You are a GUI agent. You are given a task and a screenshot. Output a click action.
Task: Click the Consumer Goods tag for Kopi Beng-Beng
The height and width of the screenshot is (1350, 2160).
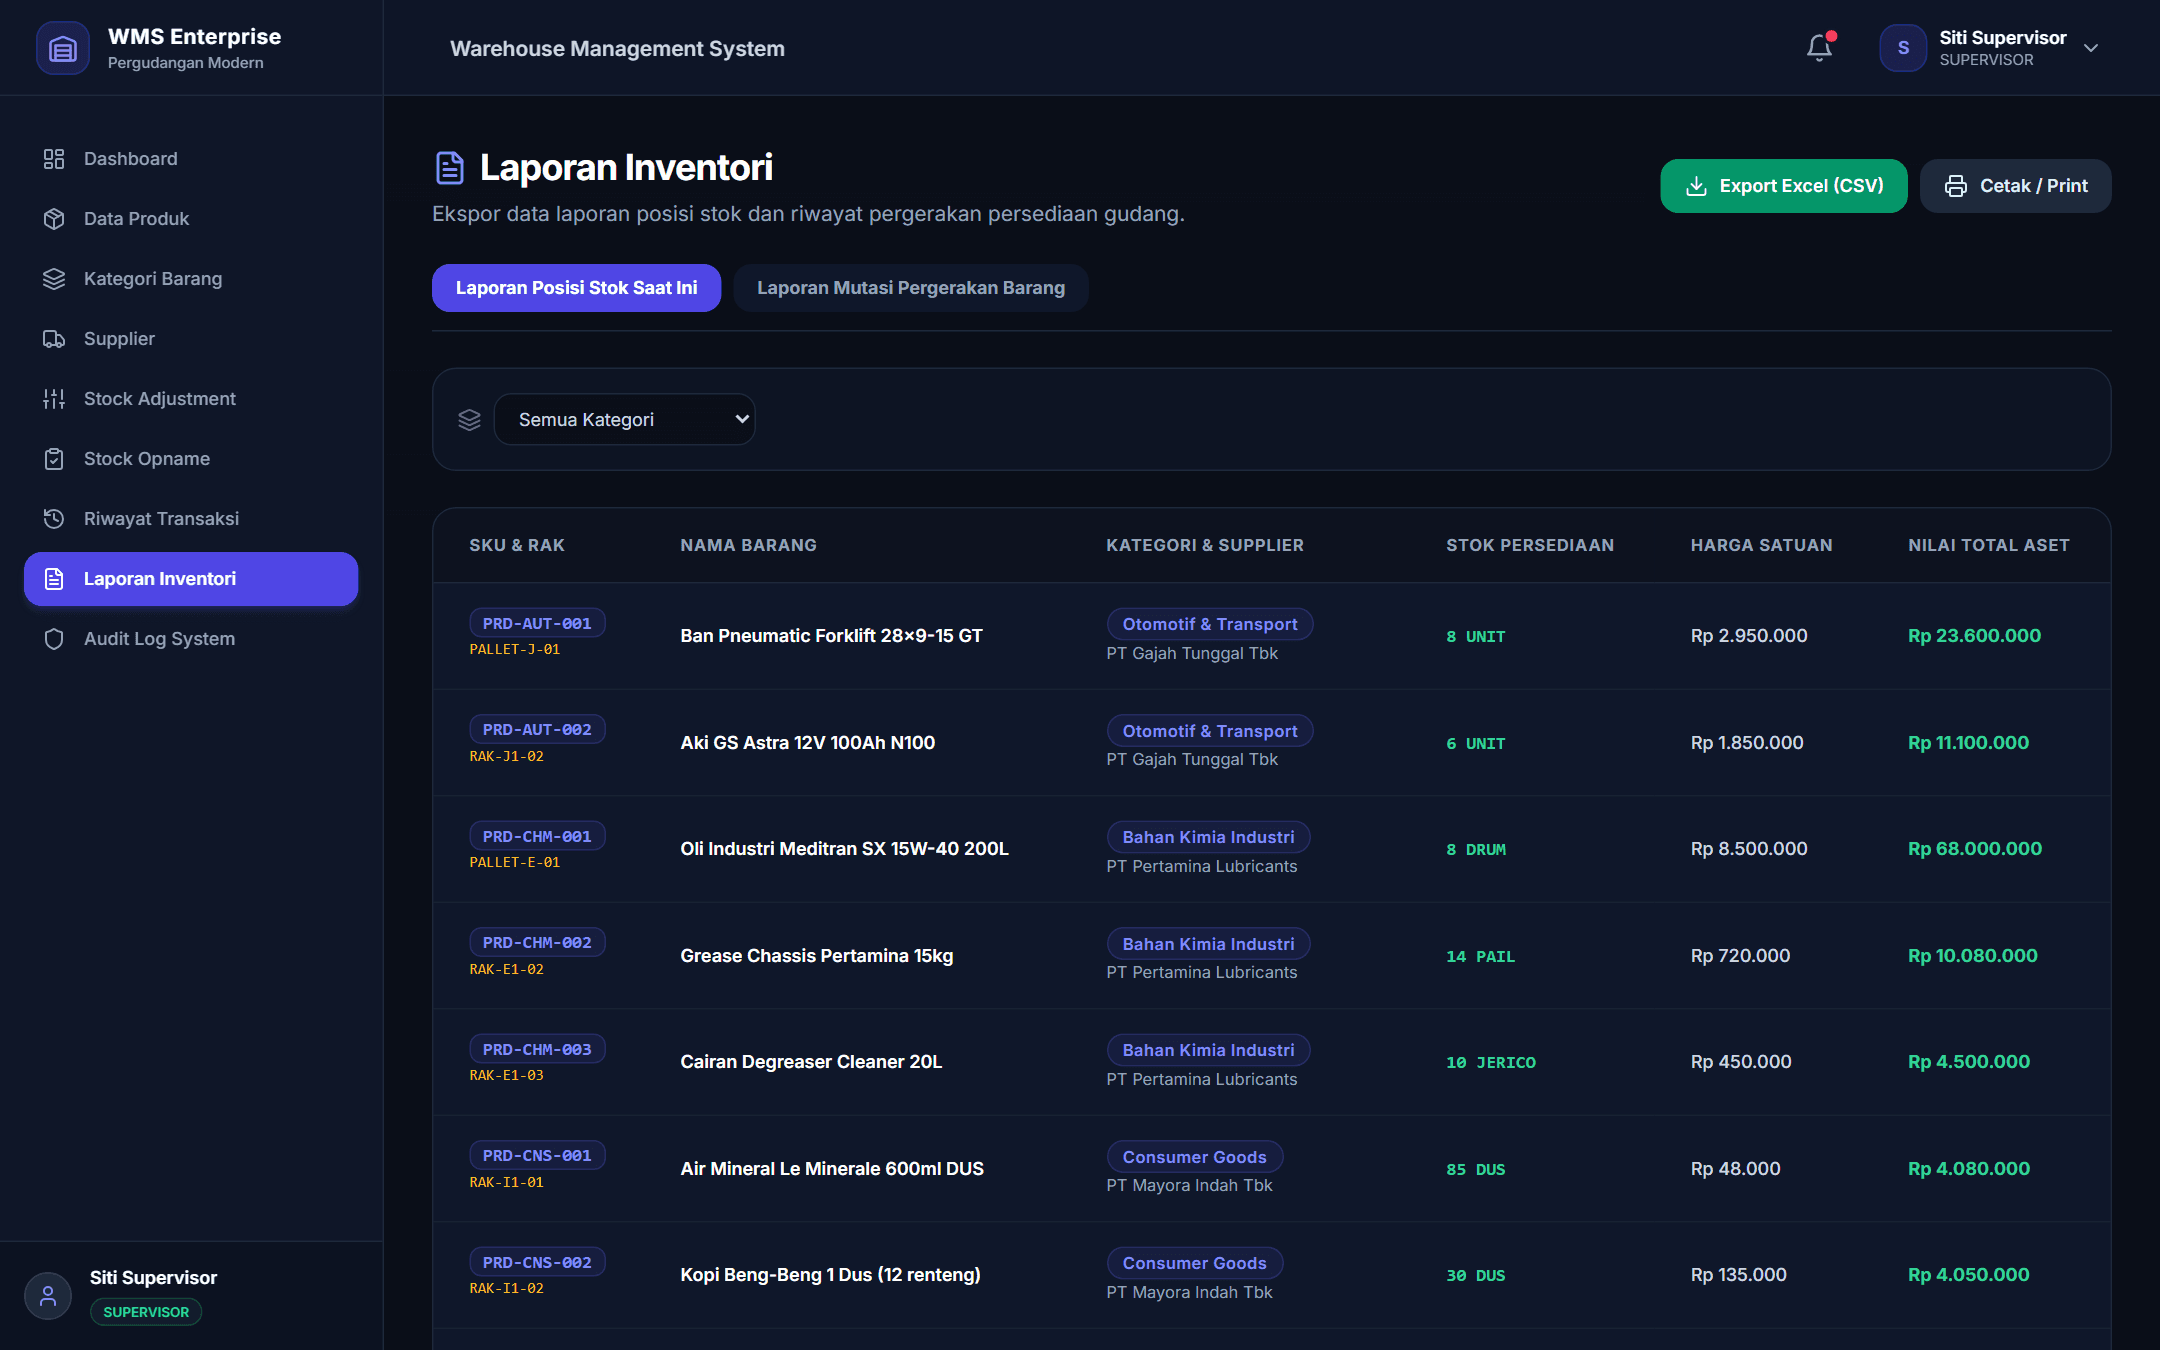1194,1263
